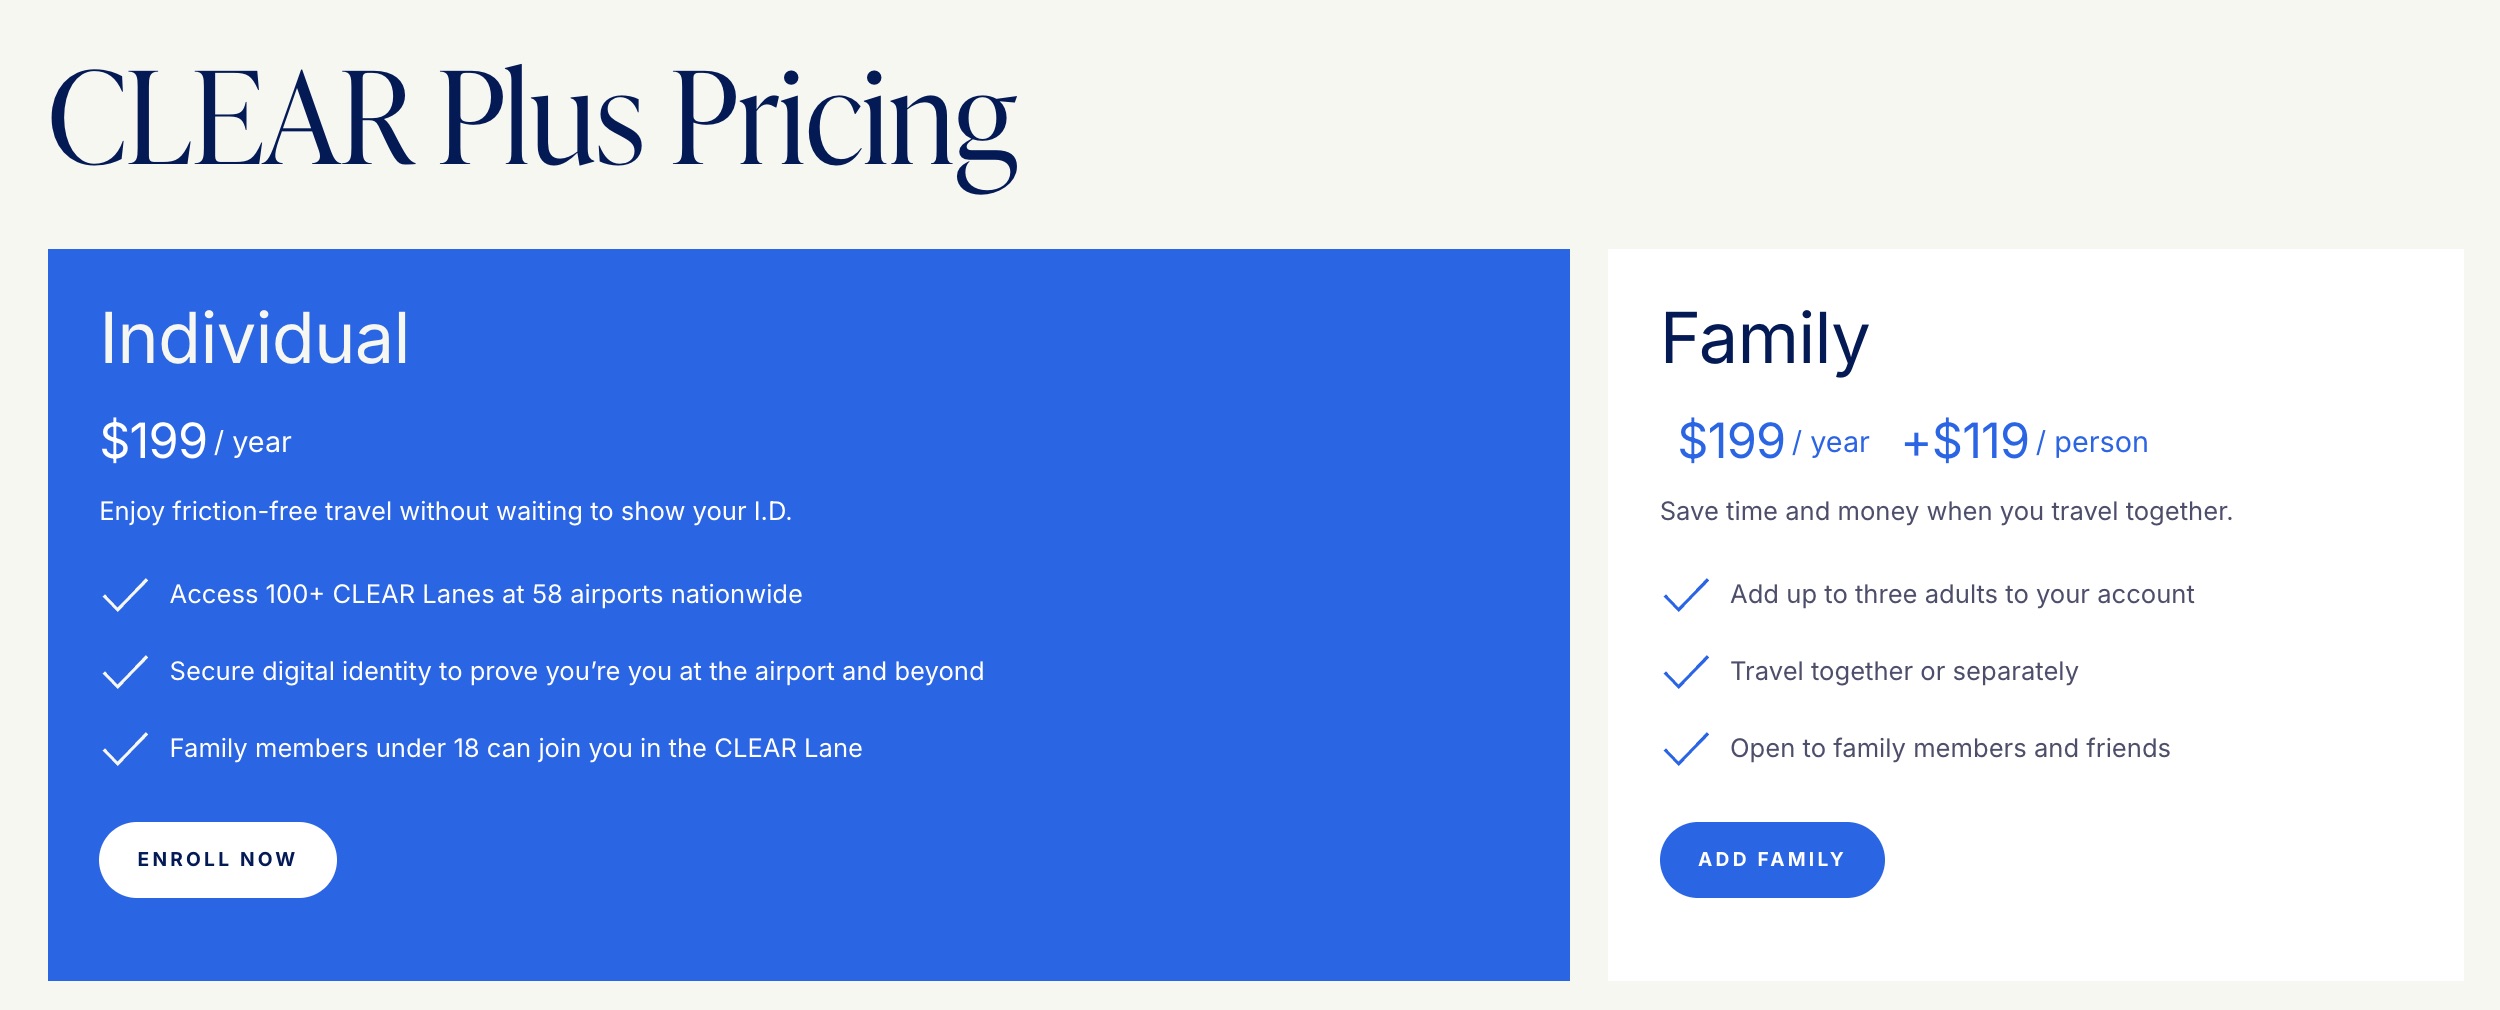This screenshot has width=2500, height=1010.
Task: Click the Add Family button
Action: 1772,858
